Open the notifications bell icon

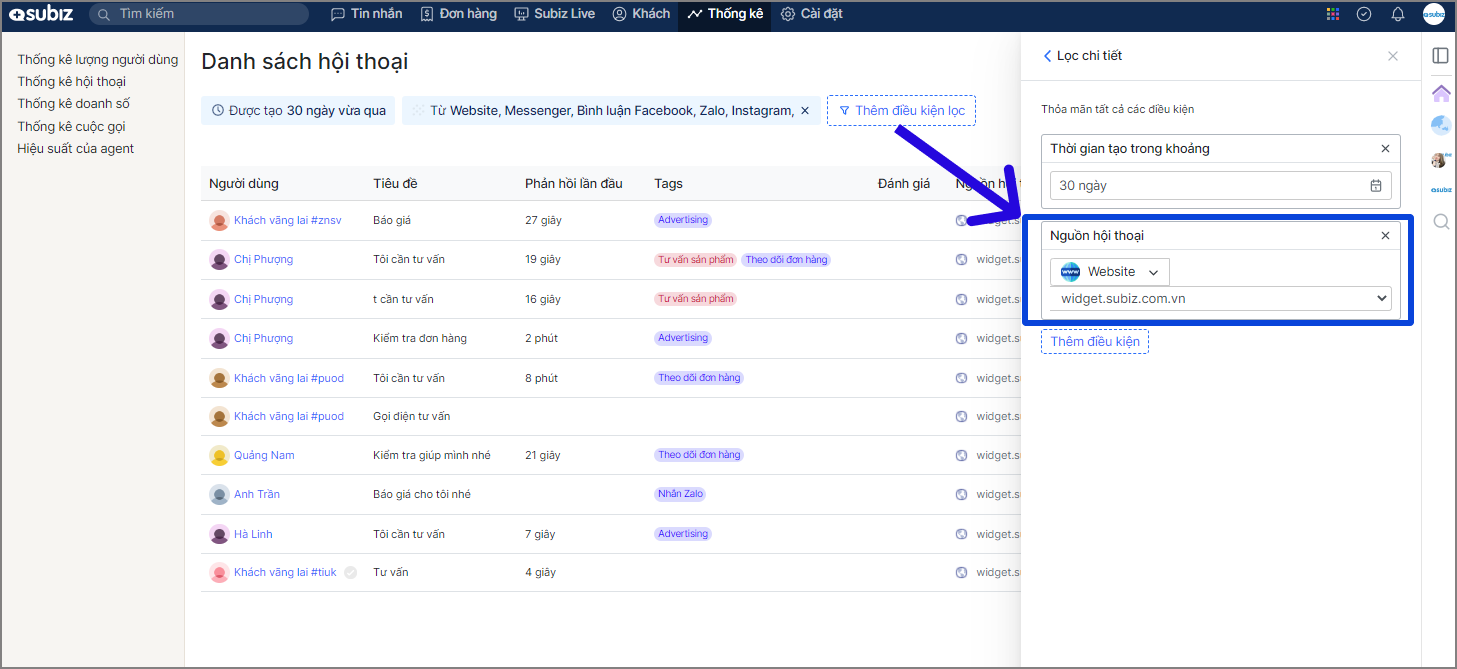(1398, 14)
